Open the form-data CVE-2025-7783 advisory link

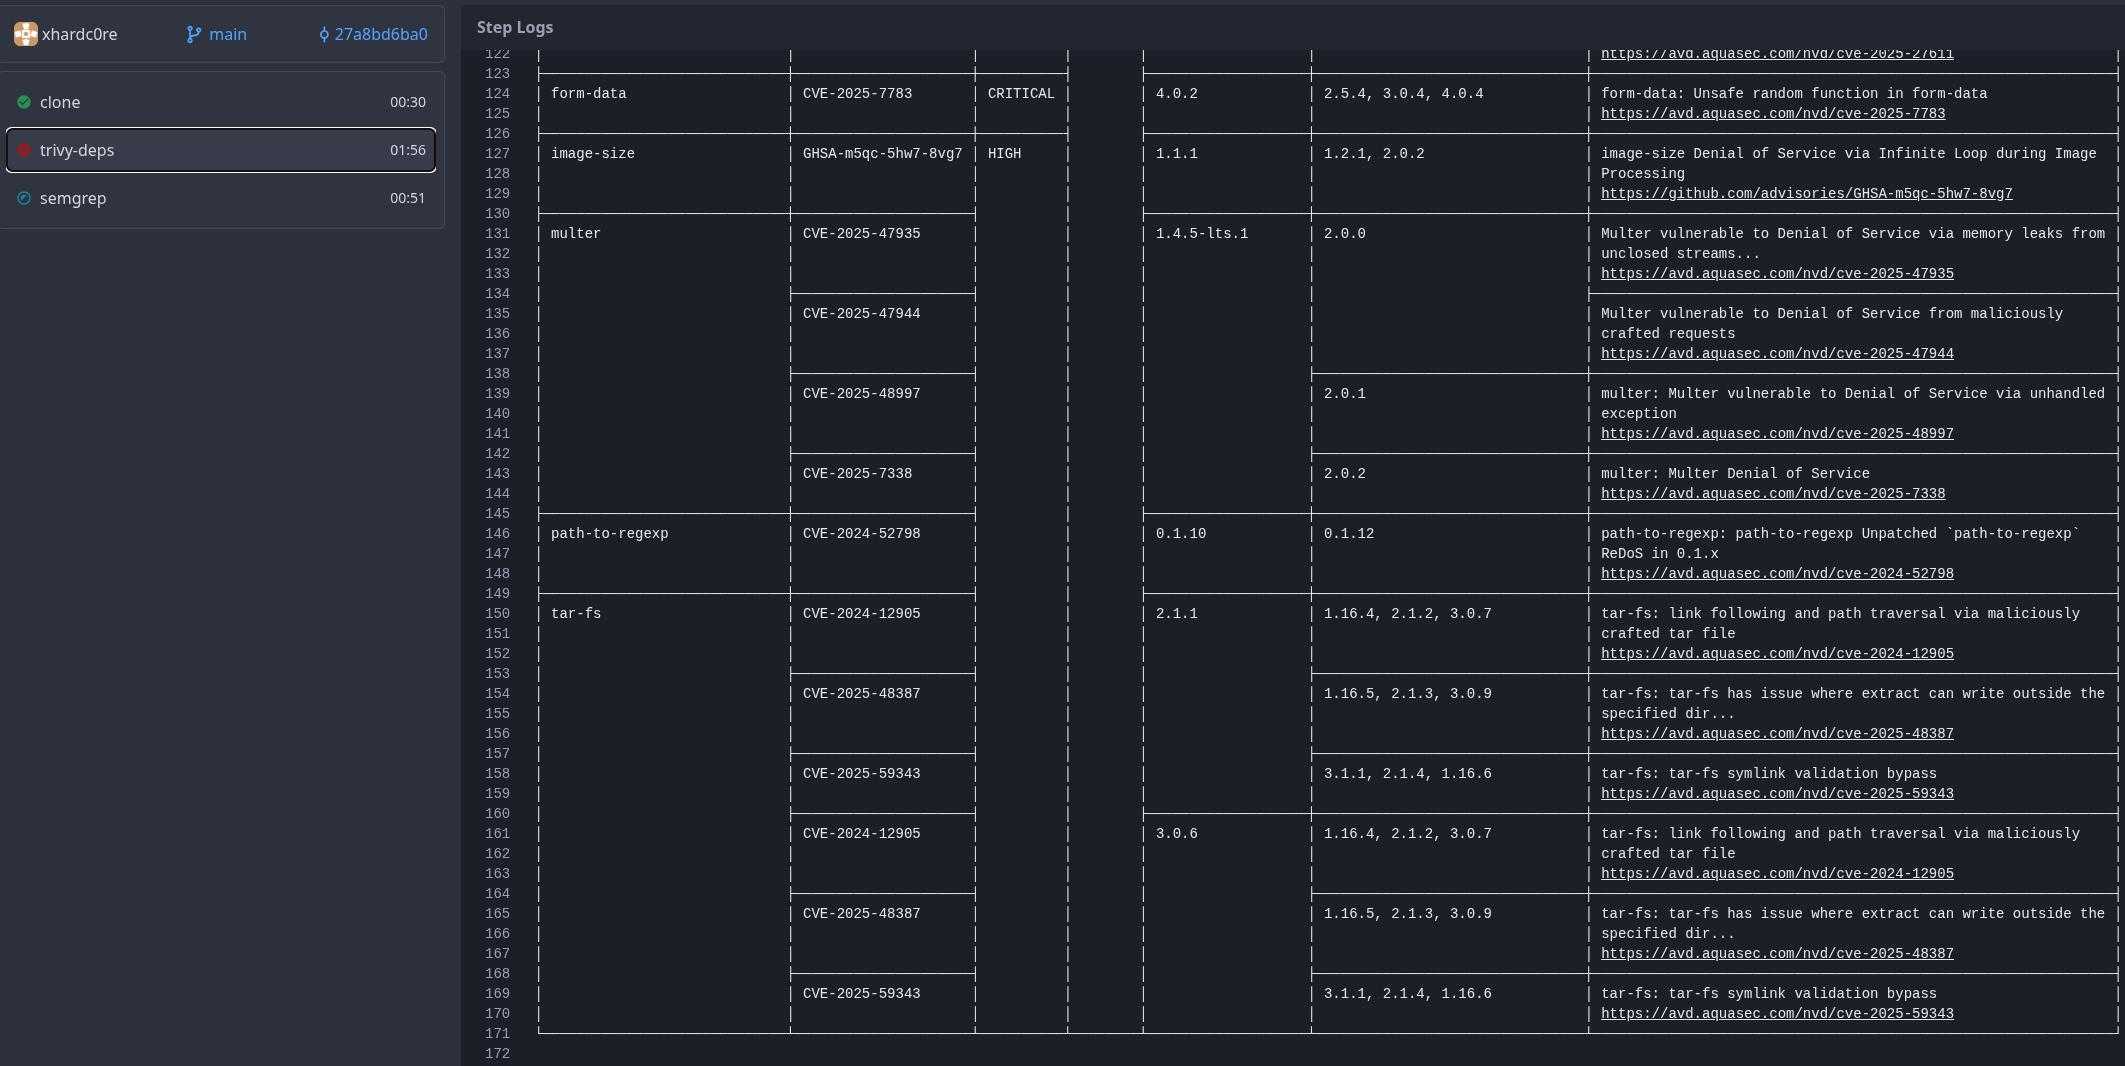pos(1772,114)
